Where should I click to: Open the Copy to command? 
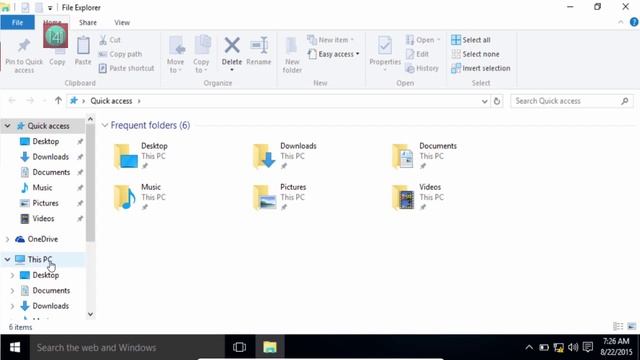click(x=202, y=54)
